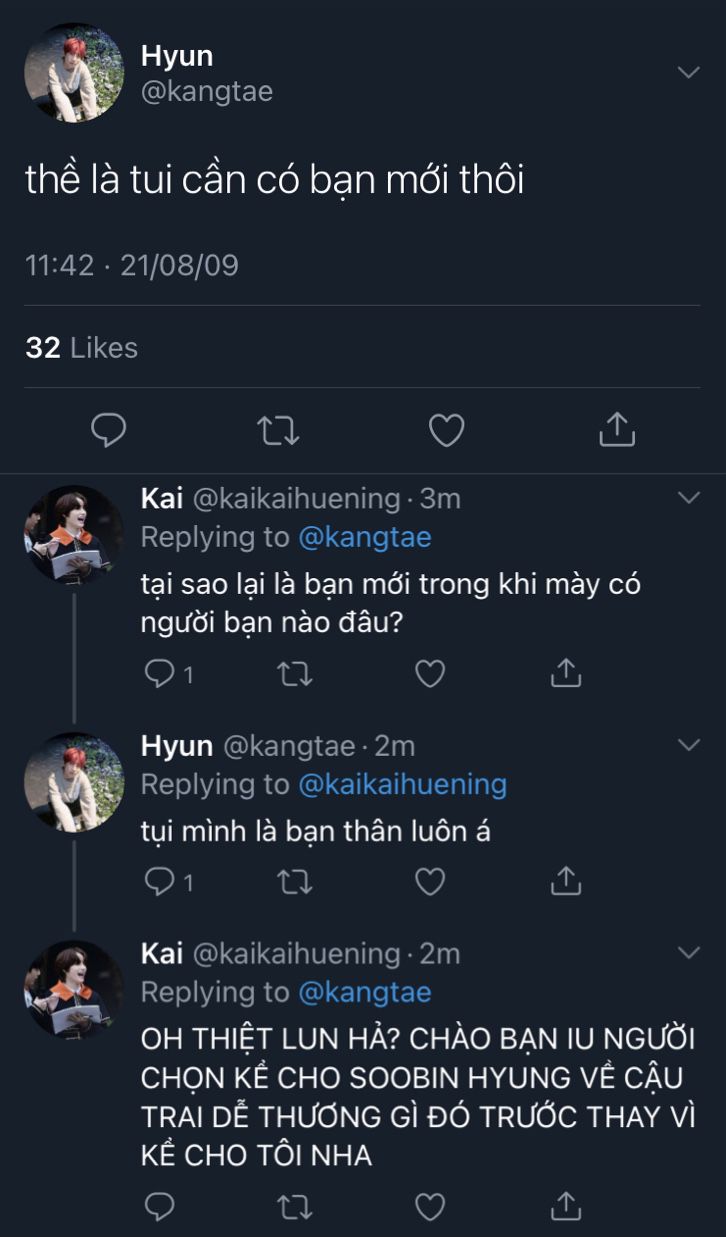The width and height of the screenshot is (726, 1237).
Task: Expand options chevron on Hyun's 2m reply
Action: pyautogui.click(x=688, y=745)
